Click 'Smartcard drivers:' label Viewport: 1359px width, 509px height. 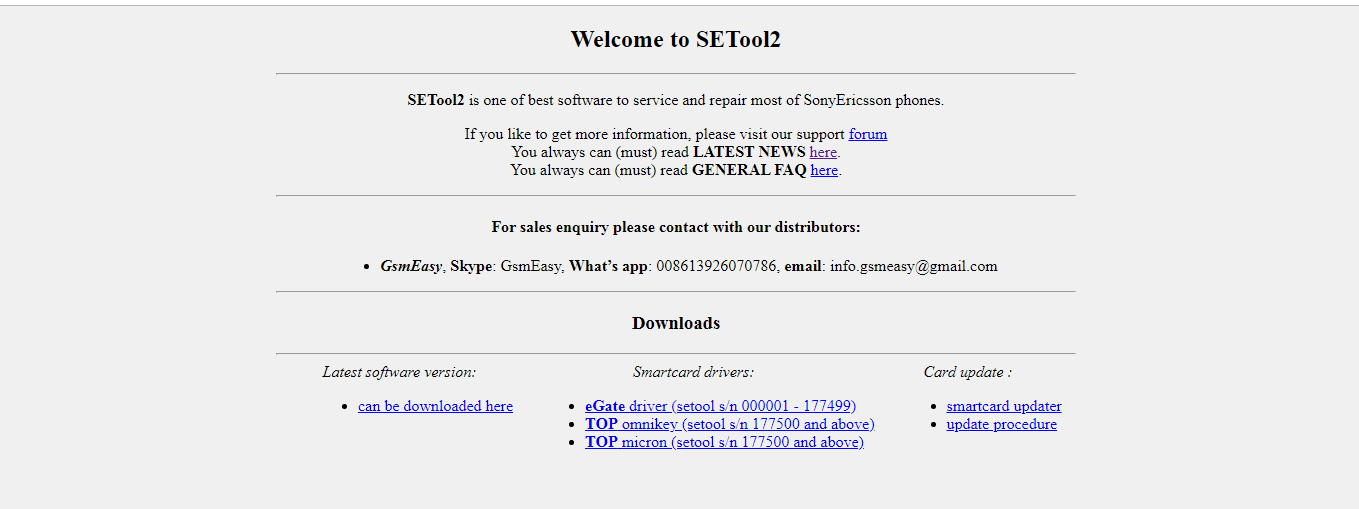pyautogui.click(x=693, y=372)
